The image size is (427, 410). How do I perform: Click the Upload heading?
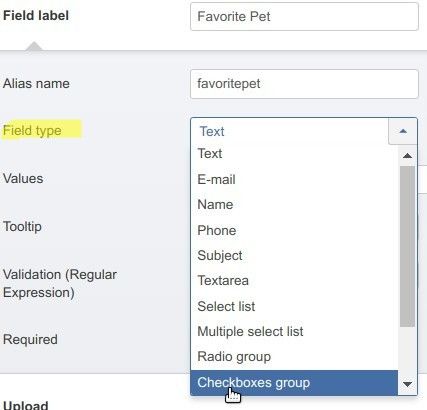tap(26, 405)
